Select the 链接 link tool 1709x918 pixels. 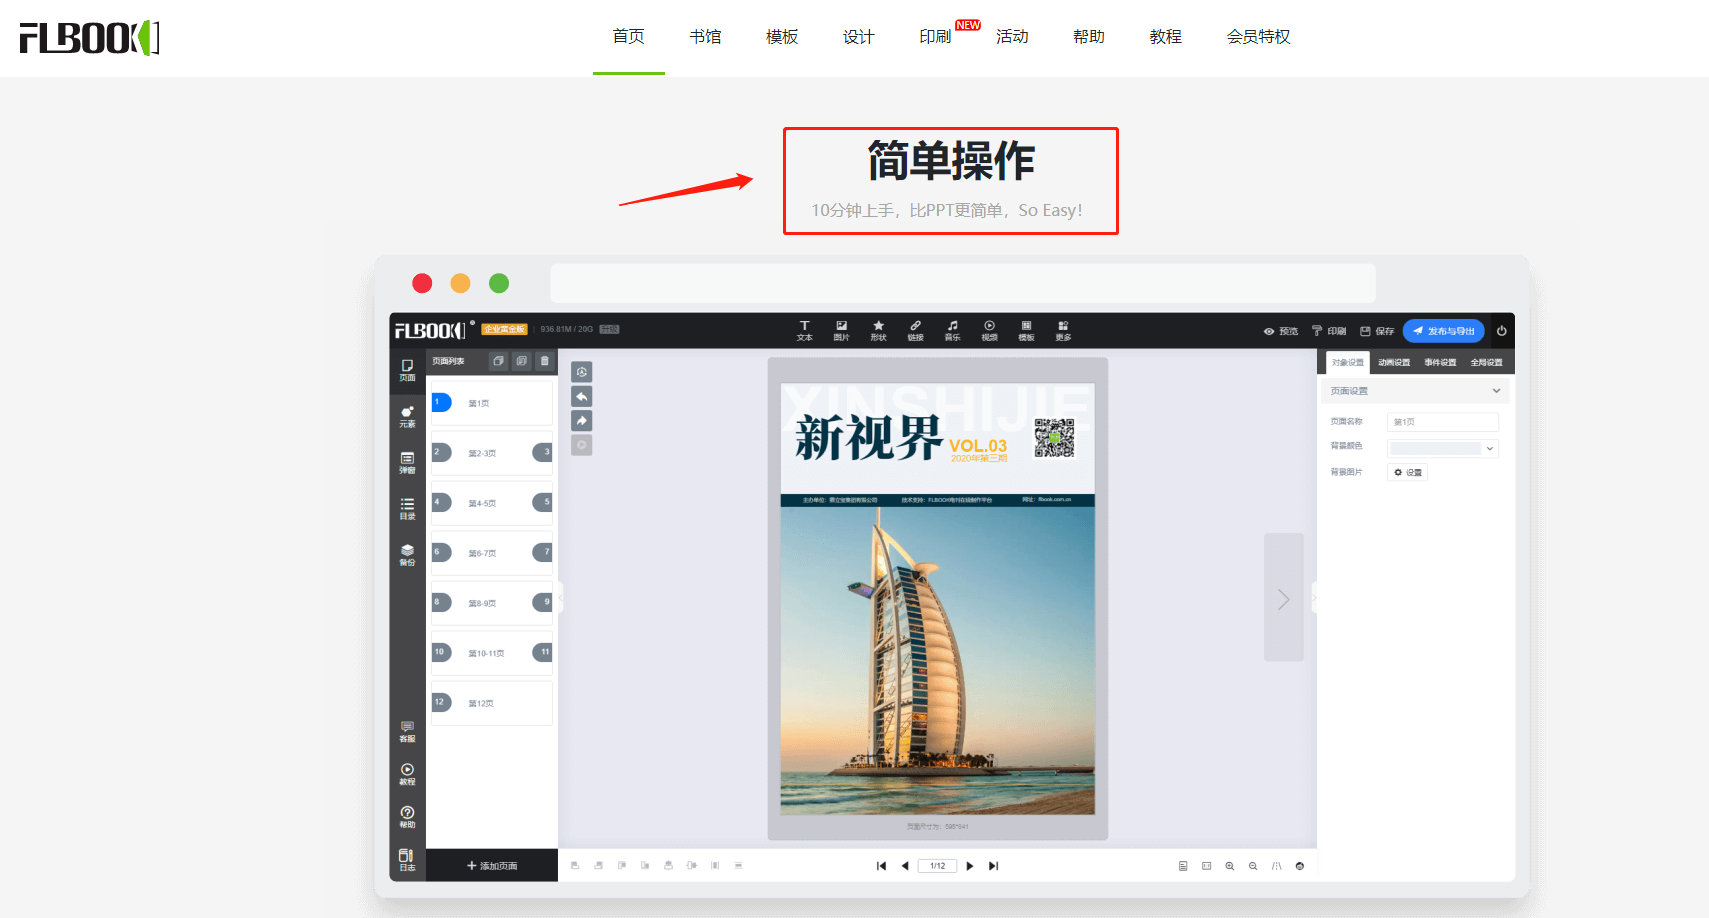tap(915, 331)
